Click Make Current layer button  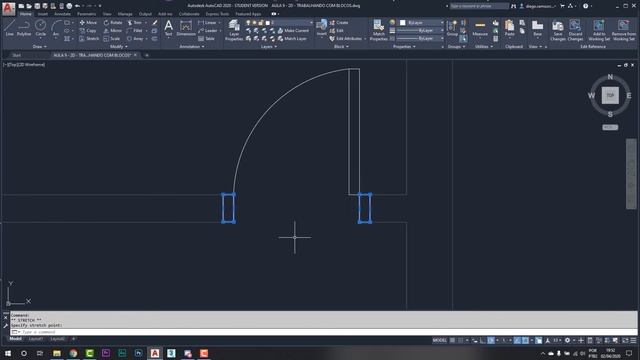293,31
